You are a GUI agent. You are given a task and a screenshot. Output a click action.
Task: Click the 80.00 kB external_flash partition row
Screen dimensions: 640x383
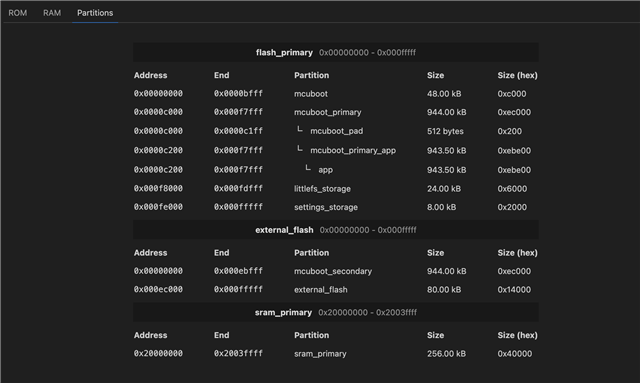336,289
